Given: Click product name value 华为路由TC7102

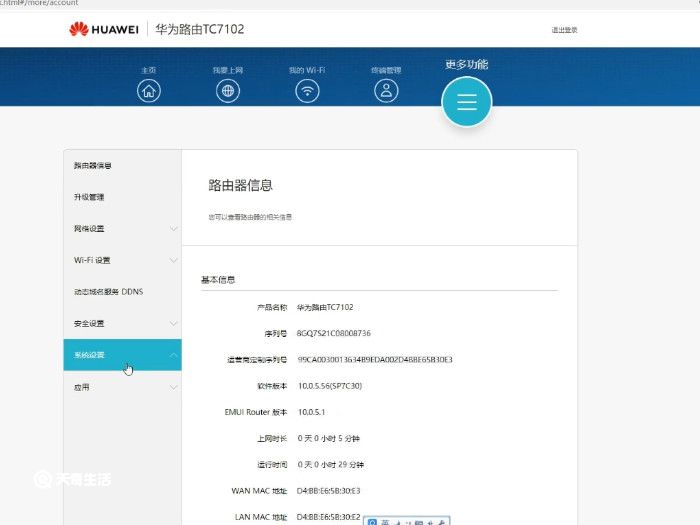Looking at the screenshot, I should click(x=325, y=307).
